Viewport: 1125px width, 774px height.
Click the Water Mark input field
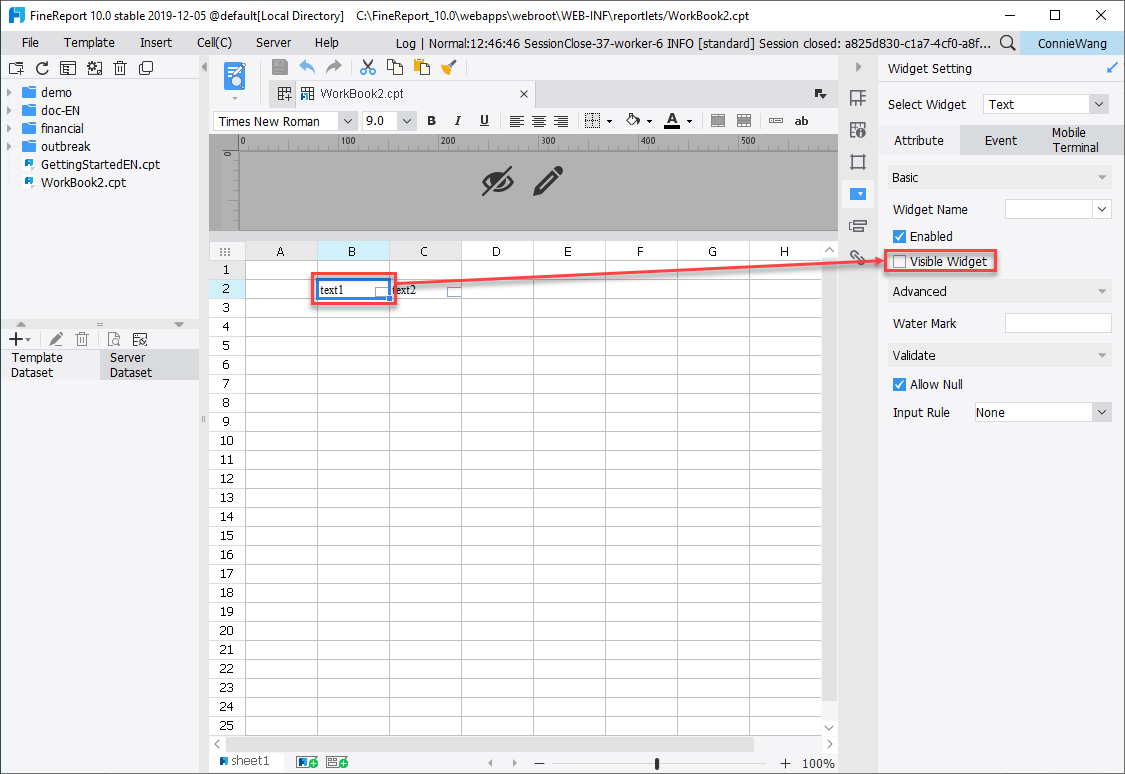click(x=1058, y=322)
